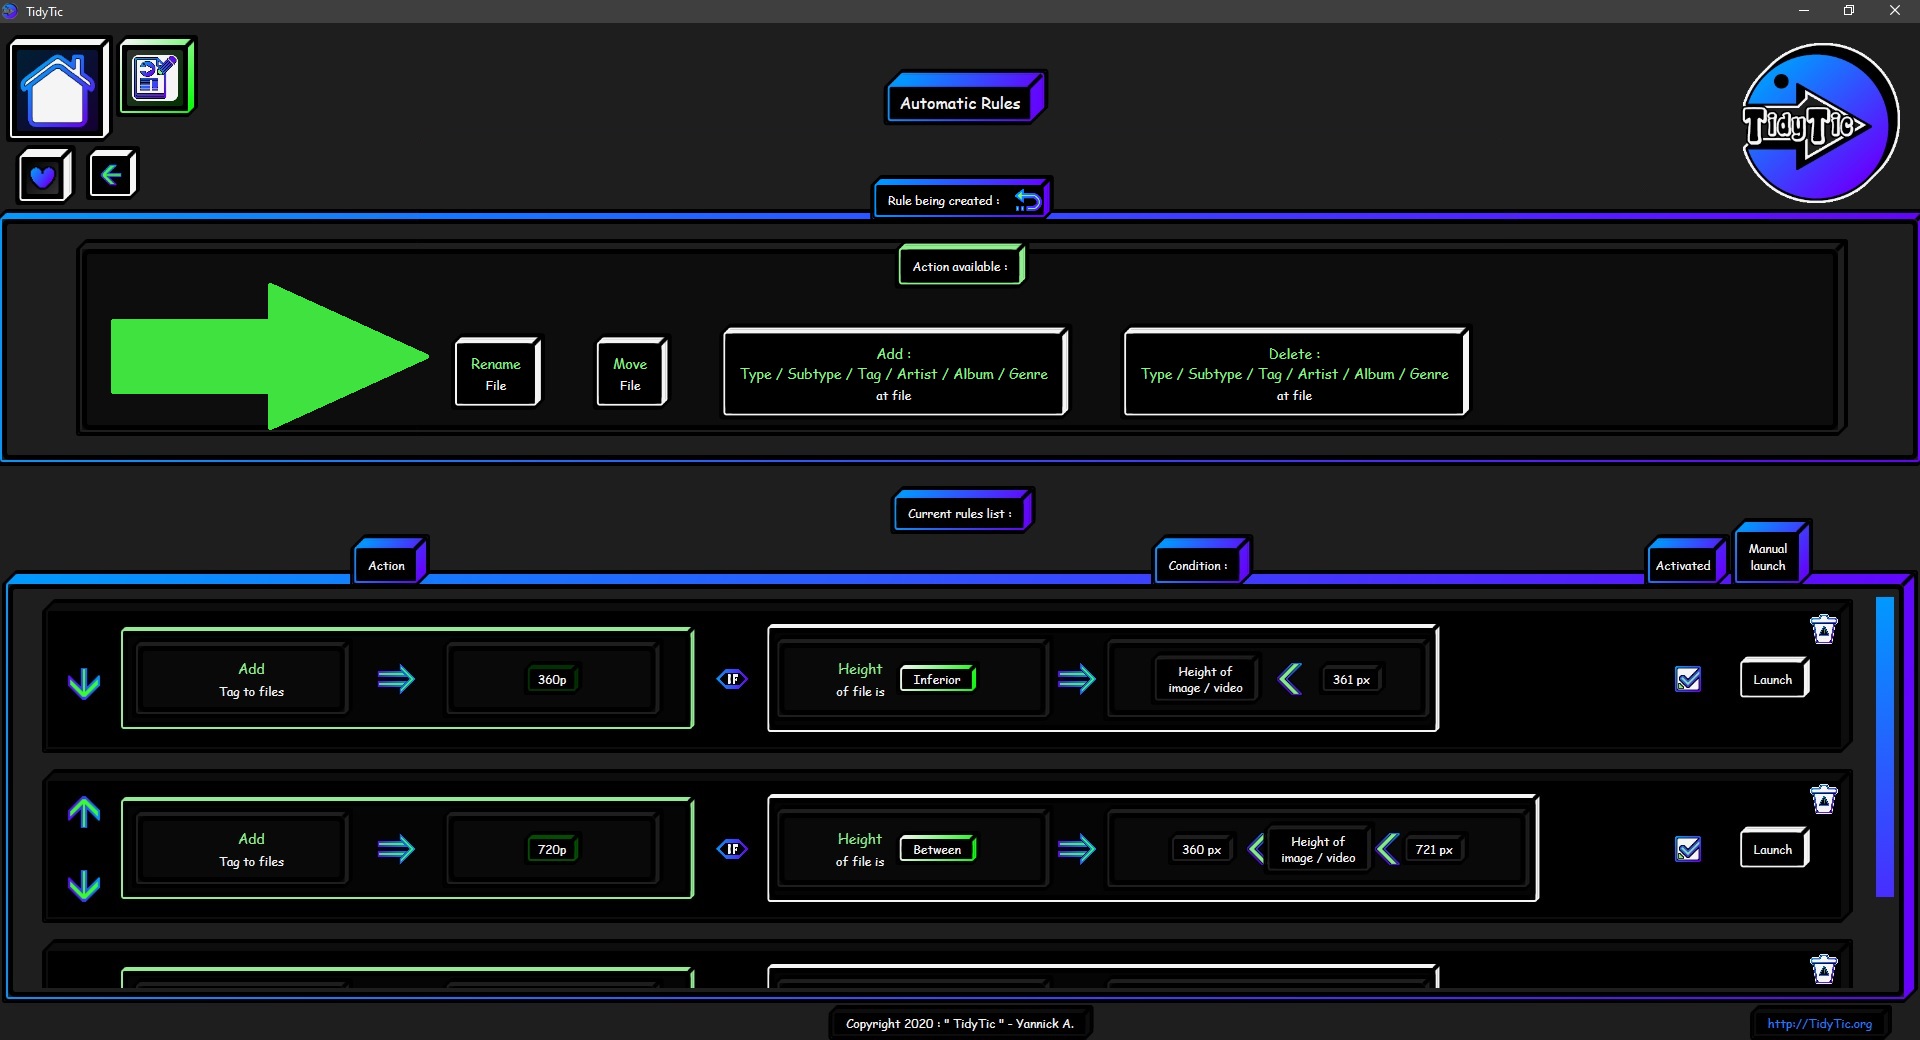1920x1040 pixels.
Task: Click the back arrow icon
Action: coord(111,175)
